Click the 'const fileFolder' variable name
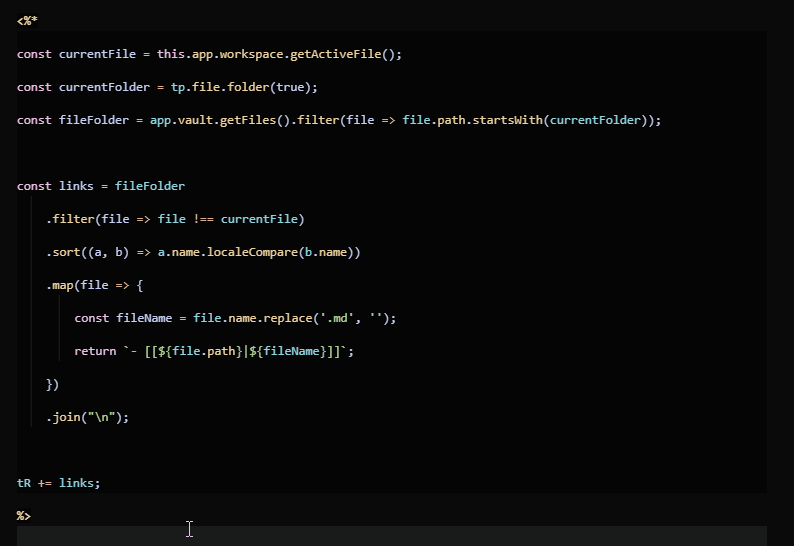794x546 pixels. [94, 120]
